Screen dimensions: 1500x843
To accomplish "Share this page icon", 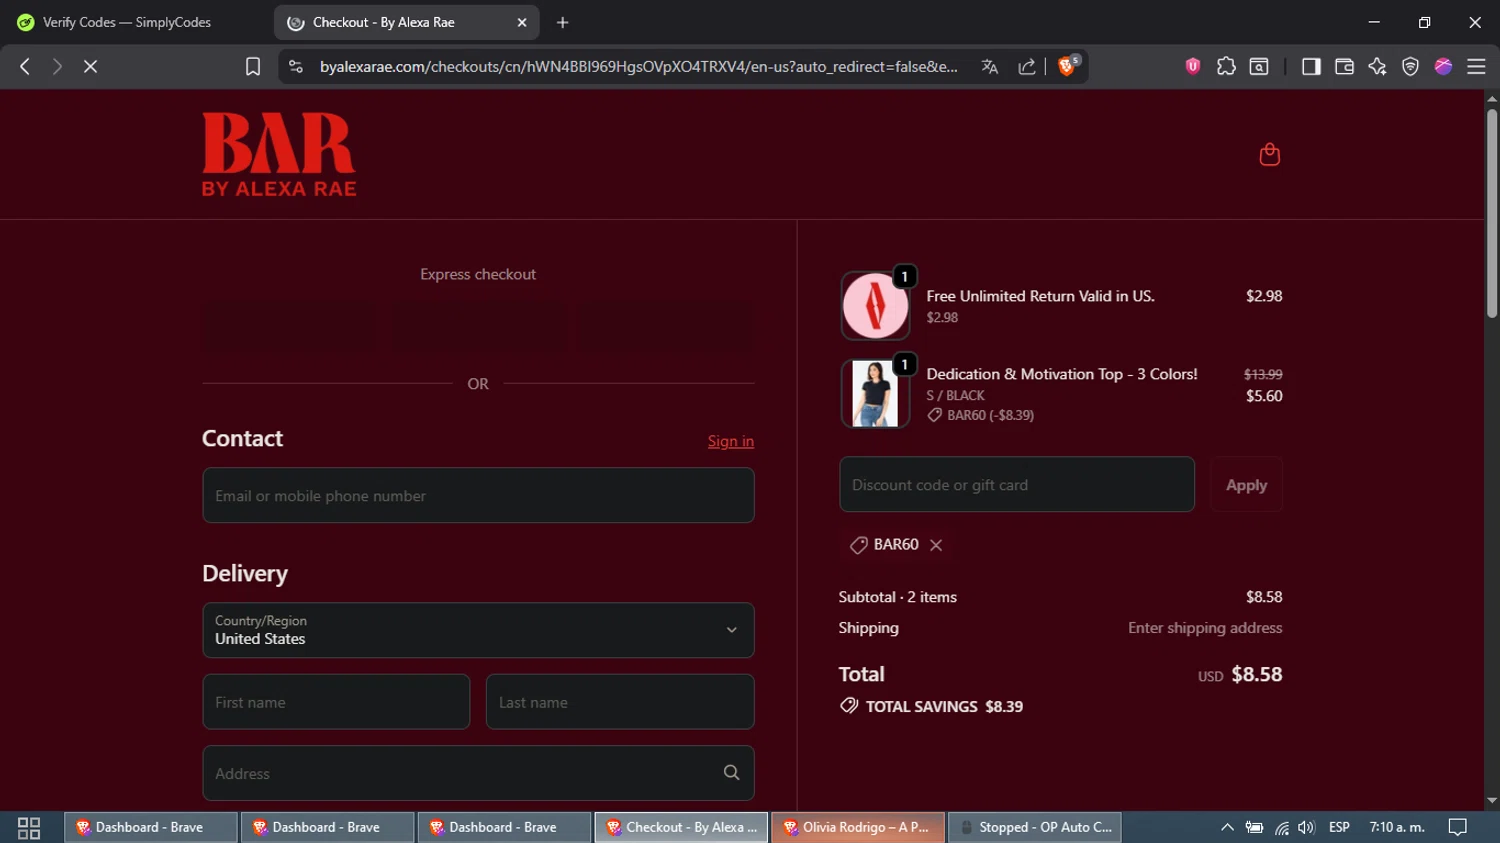I will (x=1027, y=66).
